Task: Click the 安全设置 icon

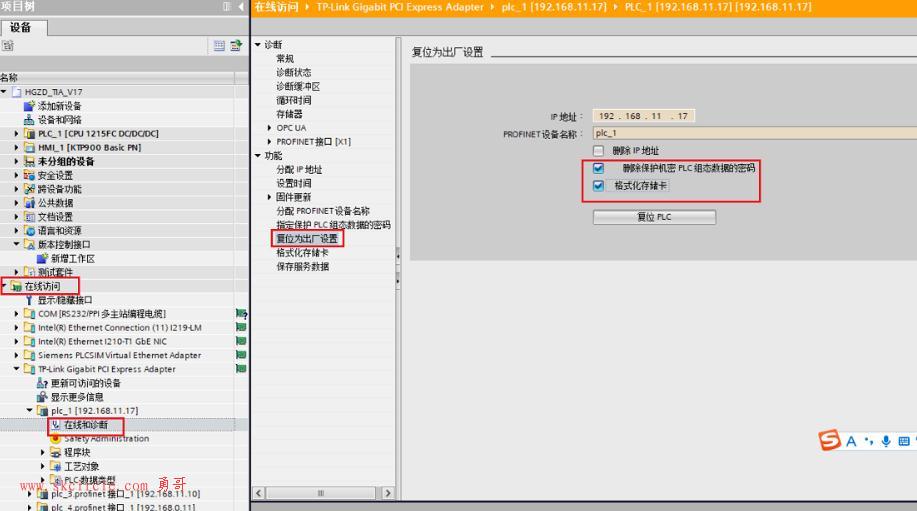Action: (x=29, y=175)
